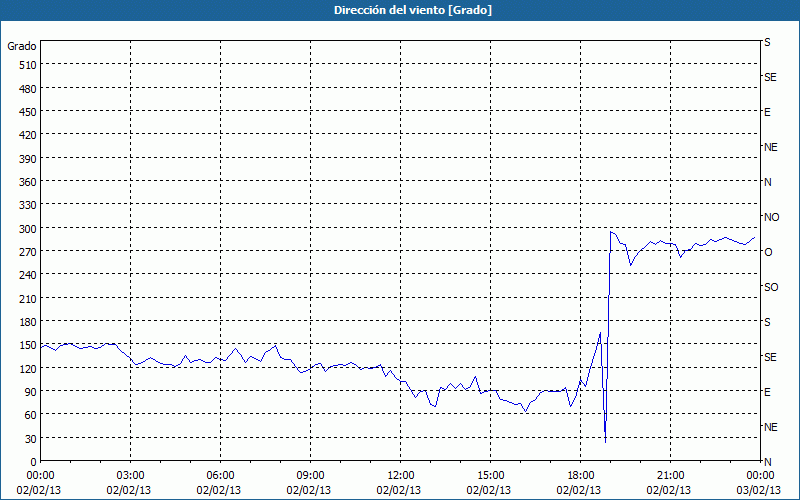Select the 480 value on the degree axis
The width and height of the screenshot is (800, 500).
click(x=28, y=89)
